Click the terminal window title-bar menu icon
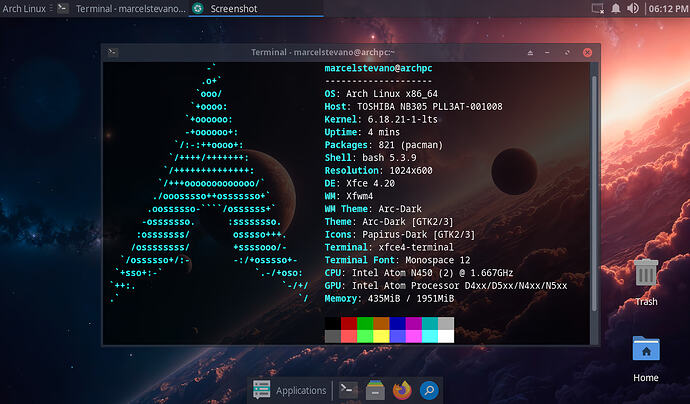The width and height of the screenshot is (690, 404). [114, 51]
